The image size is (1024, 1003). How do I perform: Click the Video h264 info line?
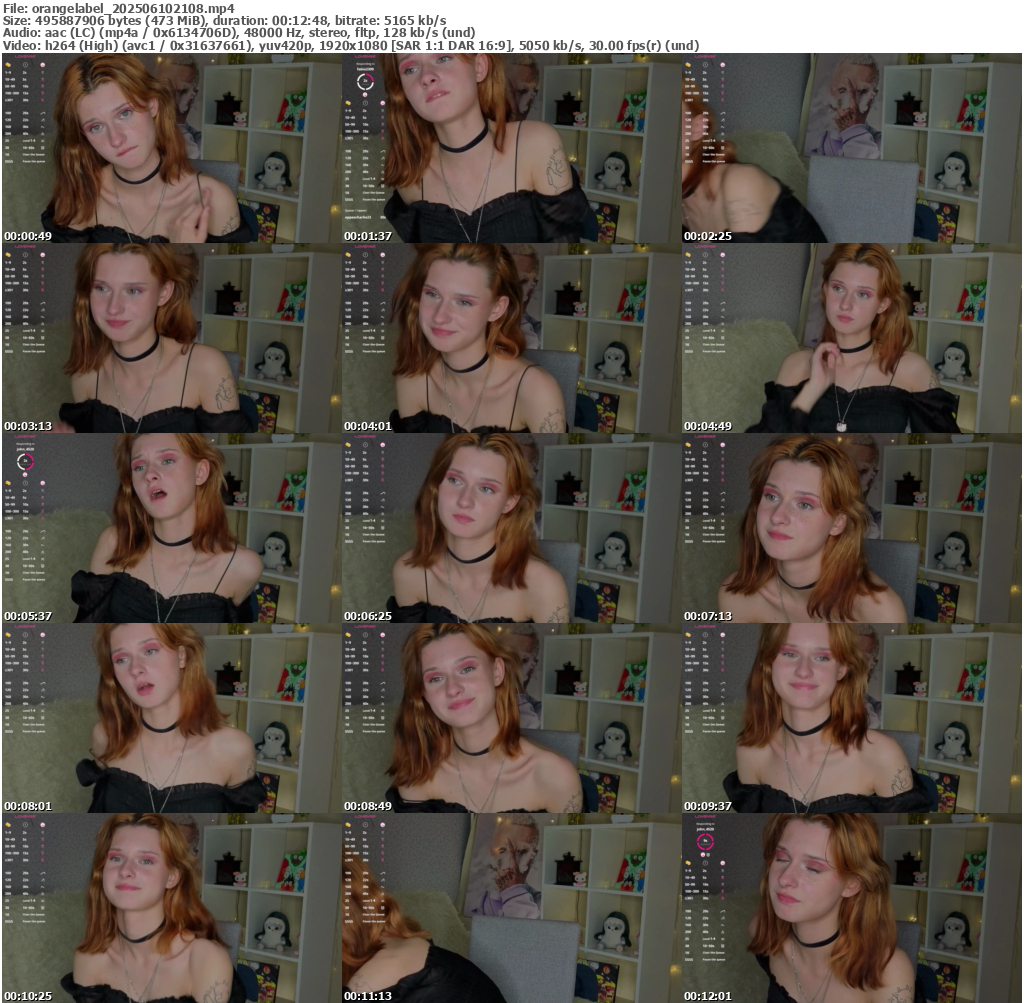pos(351,45)
